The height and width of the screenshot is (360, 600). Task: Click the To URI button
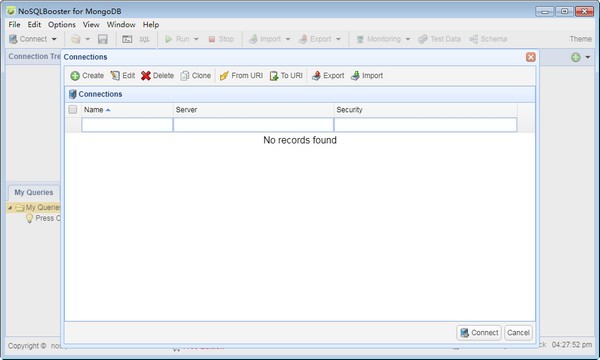(286, 76)
